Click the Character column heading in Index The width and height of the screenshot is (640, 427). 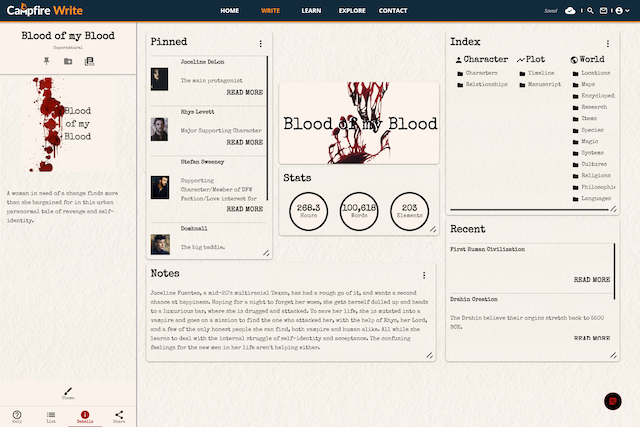pos(482,60)
